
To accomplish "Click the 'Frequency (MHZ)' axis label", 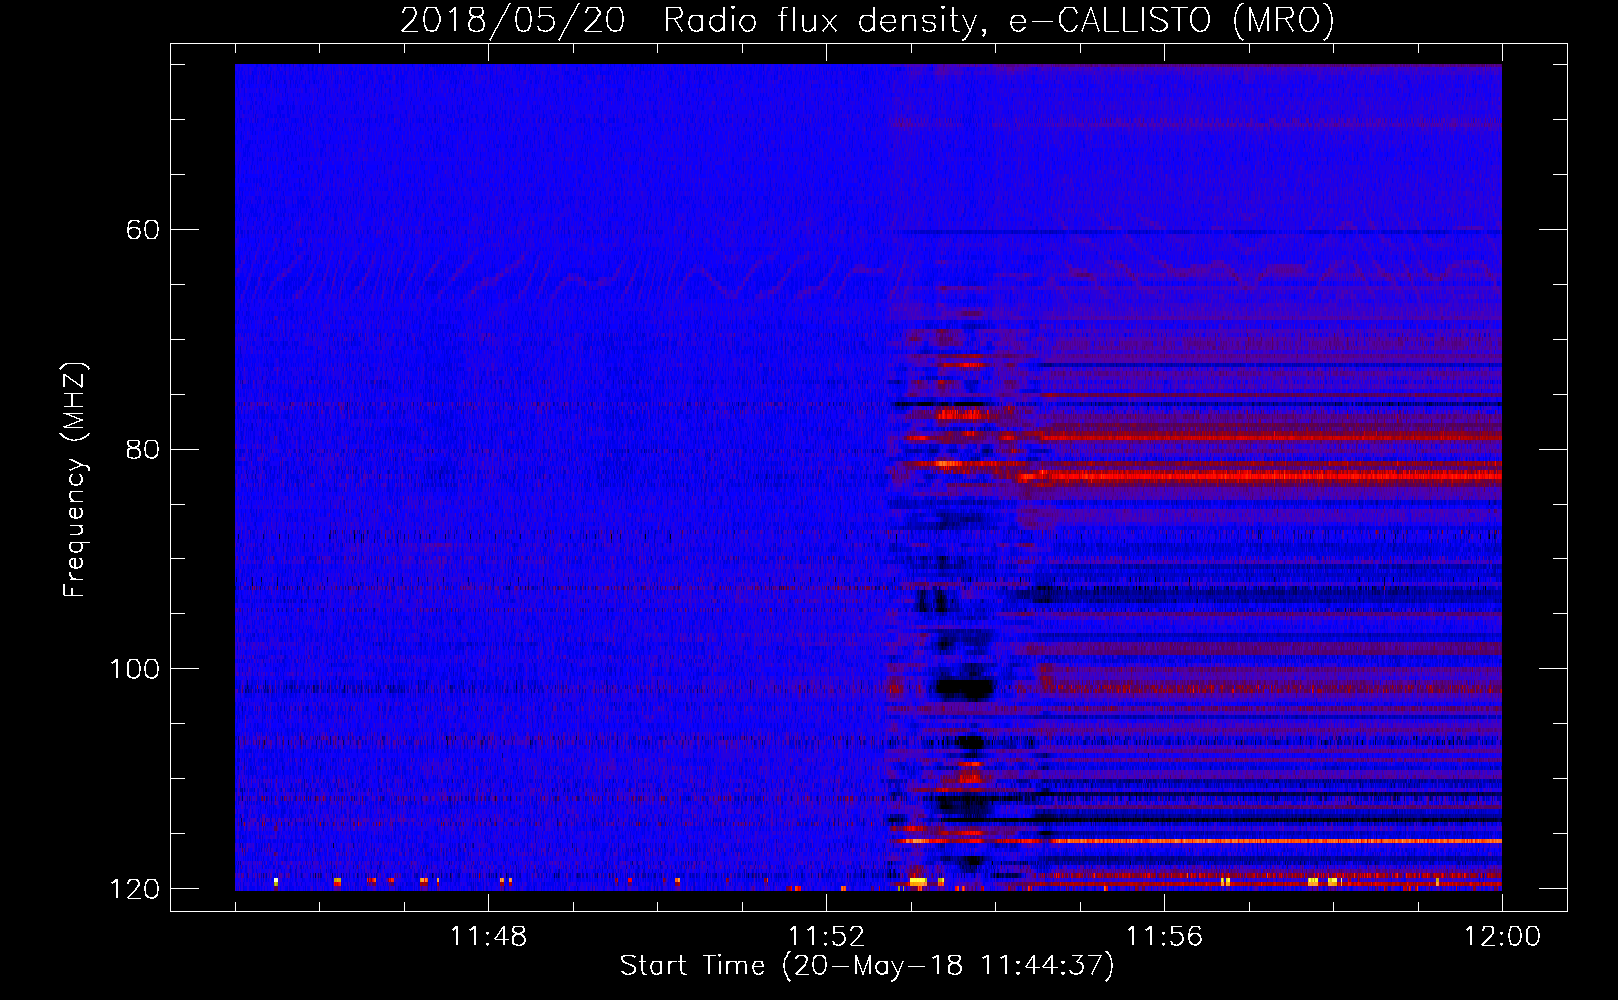I will (x=75, y=480).
